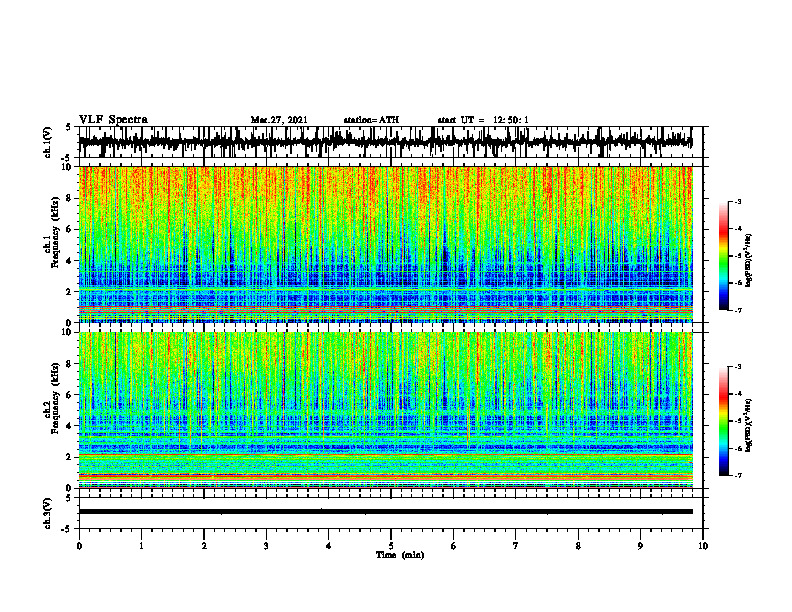Click the time axis tick label "2"

[204, 546]
